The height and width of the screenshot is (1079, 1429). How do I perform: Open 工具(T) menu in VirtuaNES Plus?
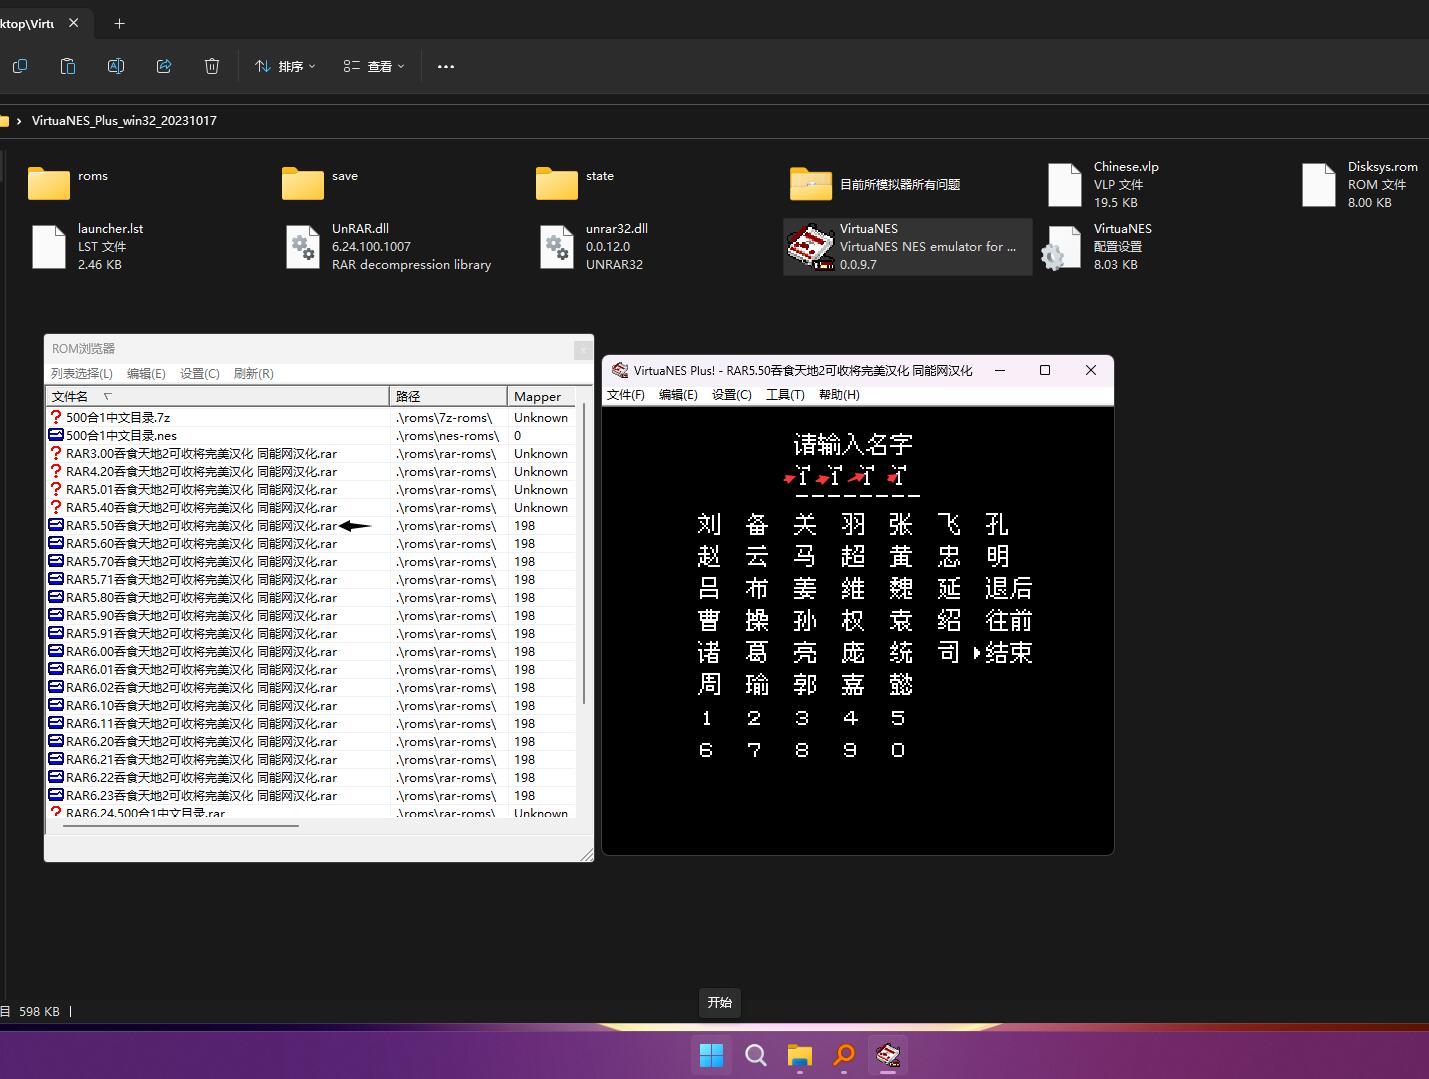click(785, 395)
